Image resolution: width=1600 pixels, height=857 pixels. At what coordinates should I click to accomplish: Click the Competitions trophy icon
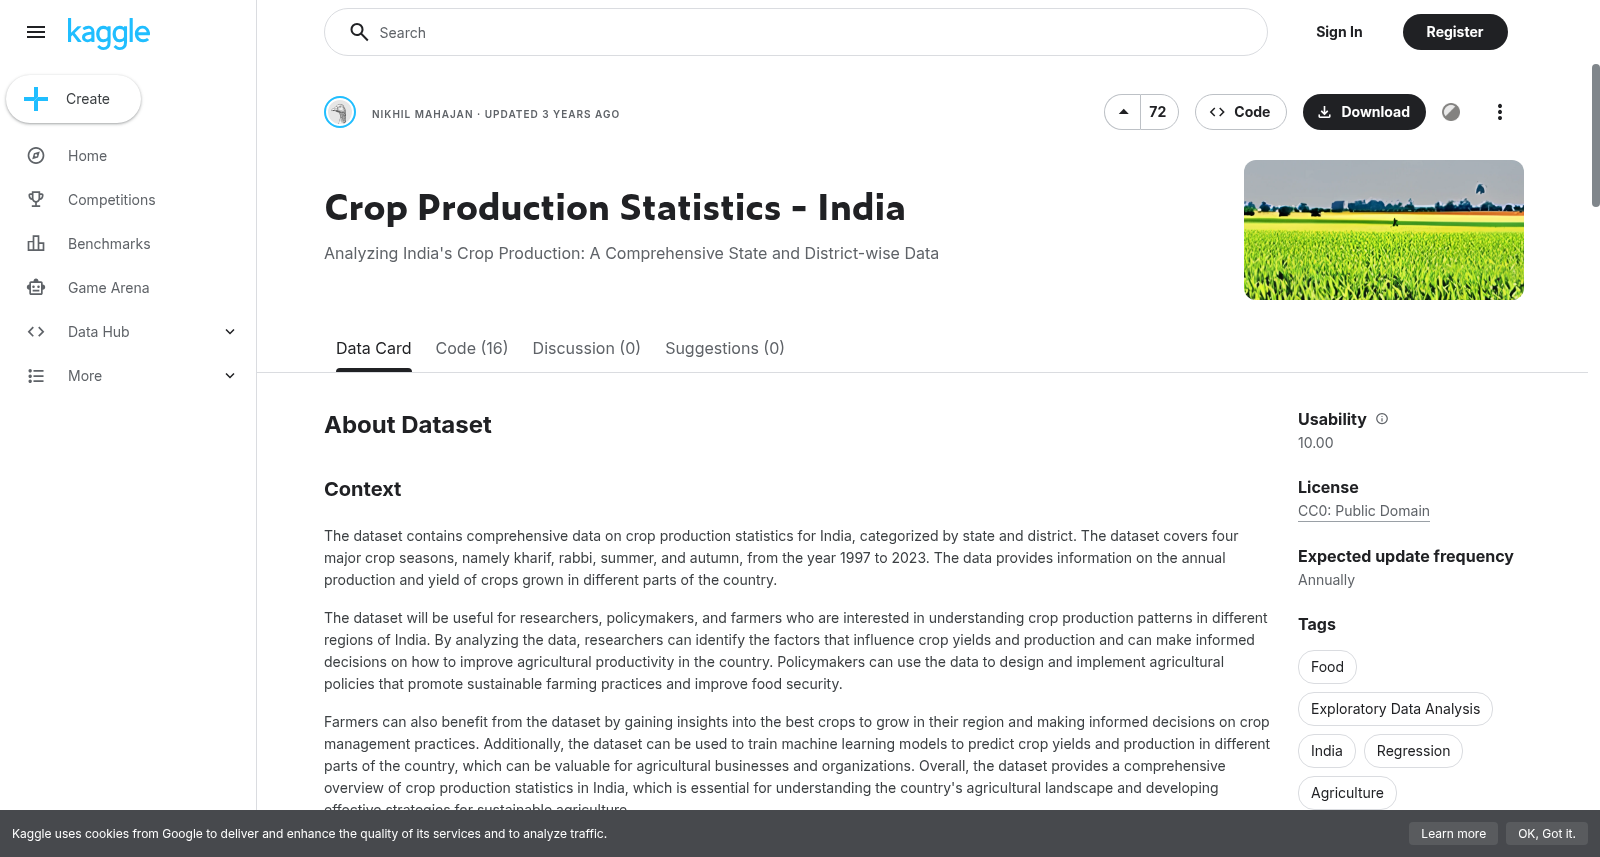tap(36, 200)
